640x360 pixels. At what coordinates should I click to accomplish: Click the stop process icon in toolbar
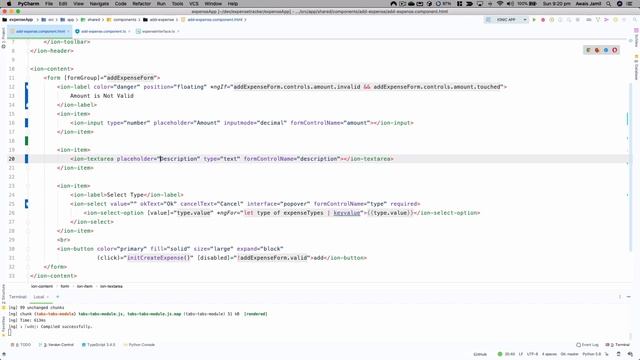click(578, 20)
